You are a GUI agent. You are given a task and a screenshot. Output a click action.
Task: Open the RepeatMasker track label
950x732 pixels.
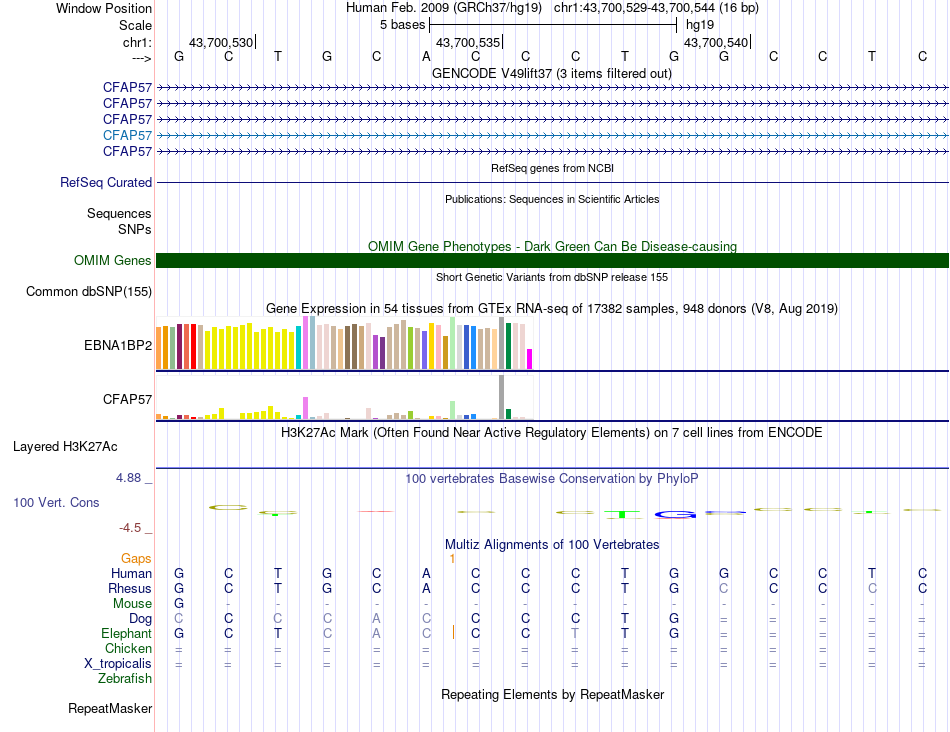110,709
